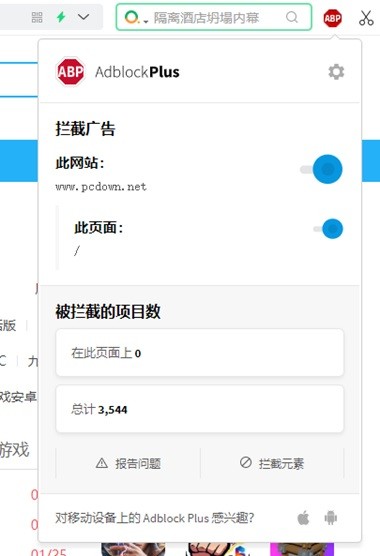The width and height of the screenshot is (380, 556).
Task: Toggle ad blocking for this website
Action: click(x=322, y=169)
